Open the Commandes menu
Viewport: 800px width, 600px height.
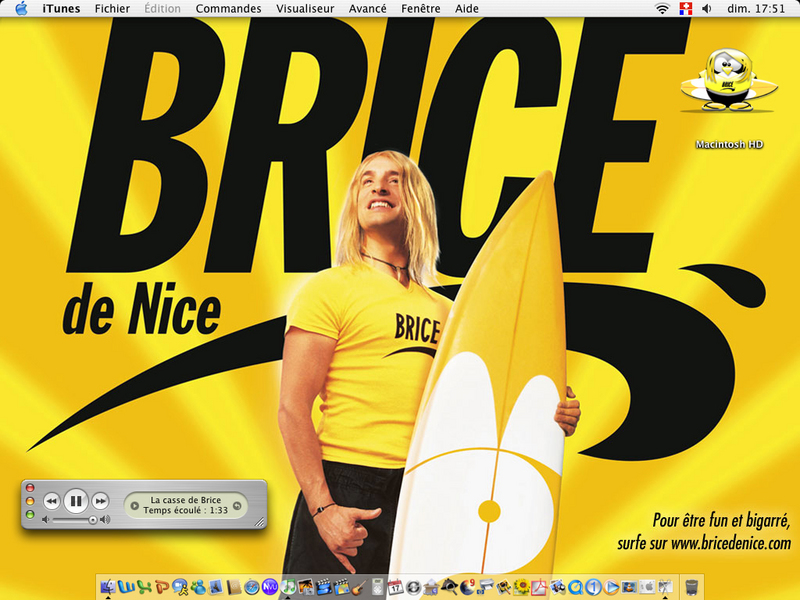tap(229, 9)
